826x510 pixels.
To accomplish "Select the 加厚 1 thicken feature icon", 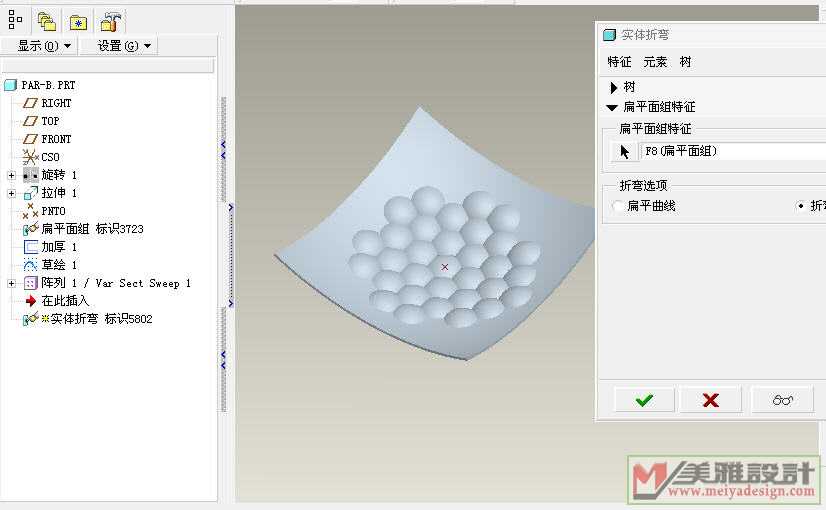I will coord(31,247).
